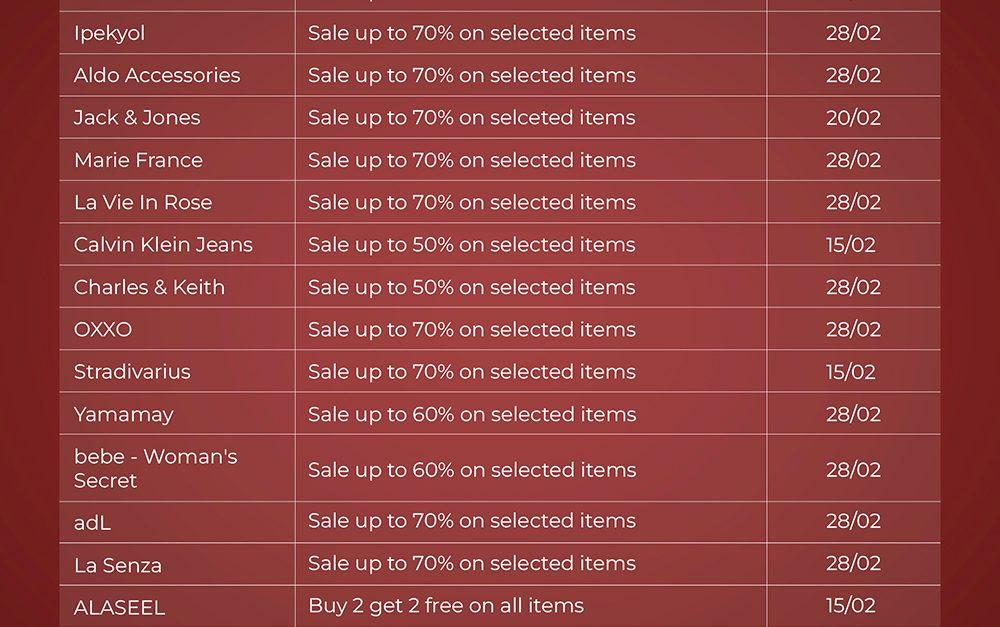Click the Buy 2 get 2 free offer

point(446,605)
